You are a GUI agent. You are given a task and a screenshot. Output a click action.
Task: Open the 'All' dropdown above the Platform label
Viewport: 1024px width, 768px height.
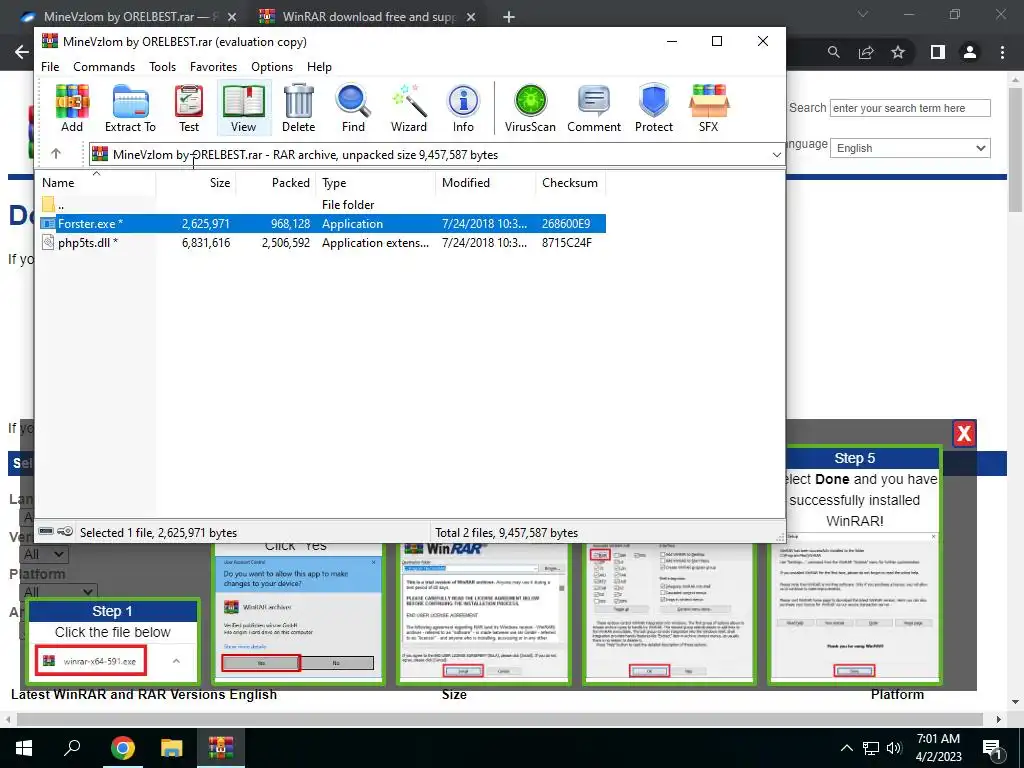44,554
